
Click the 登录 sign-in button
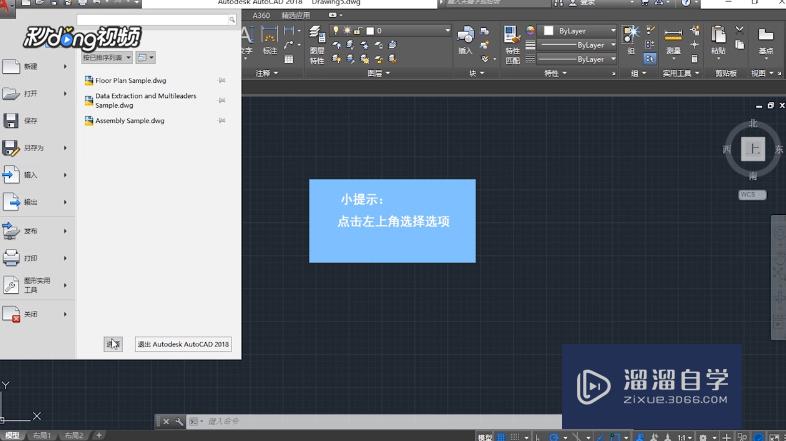pyautogui.click(x=582, y=3)
